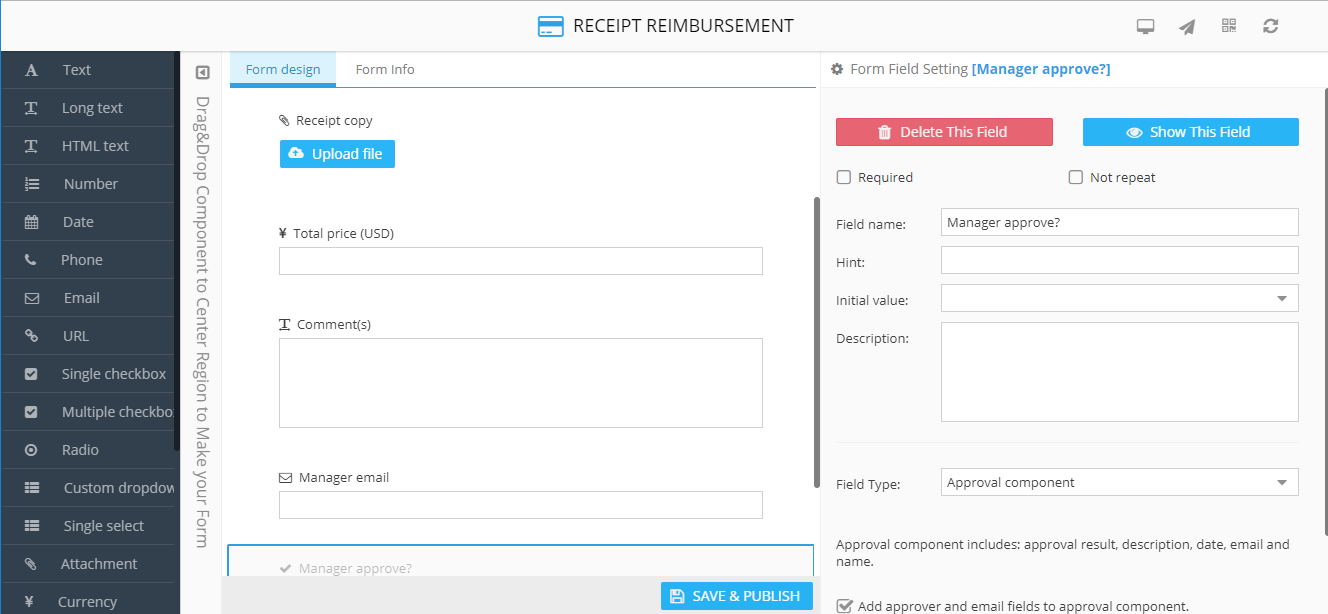Open the QR code icon
The height and width of the screenshot is (614, 1328).
(x=1229, y=26)
